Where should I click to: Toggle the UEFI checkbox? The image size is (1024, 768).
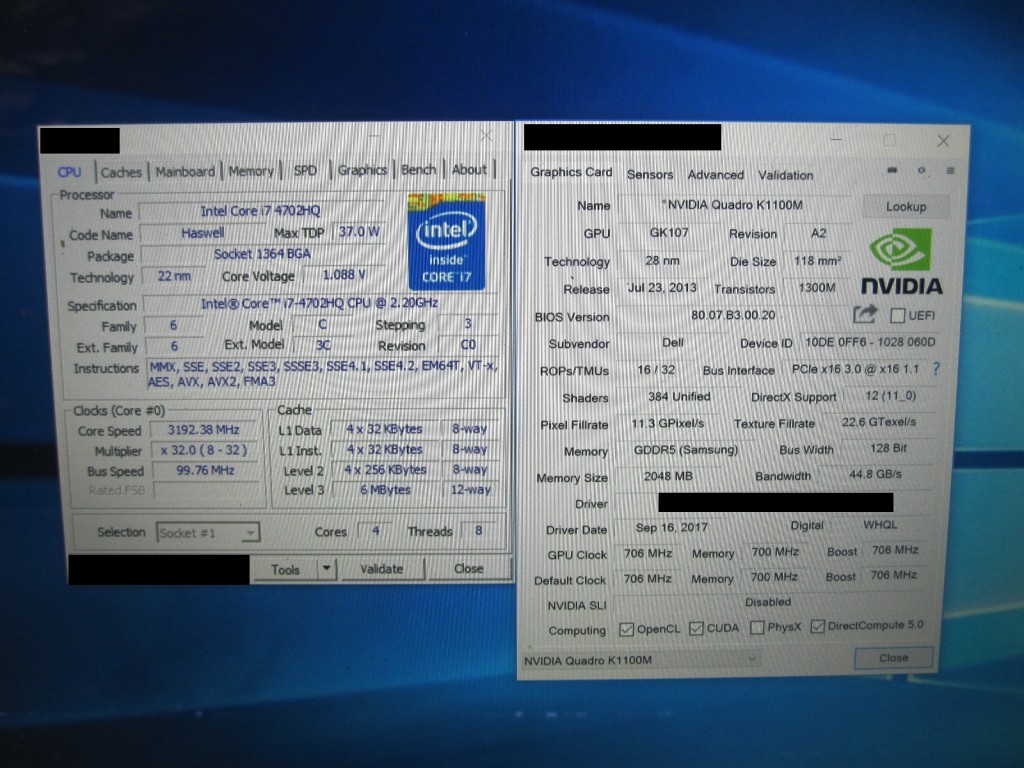[x=898, y=316]
